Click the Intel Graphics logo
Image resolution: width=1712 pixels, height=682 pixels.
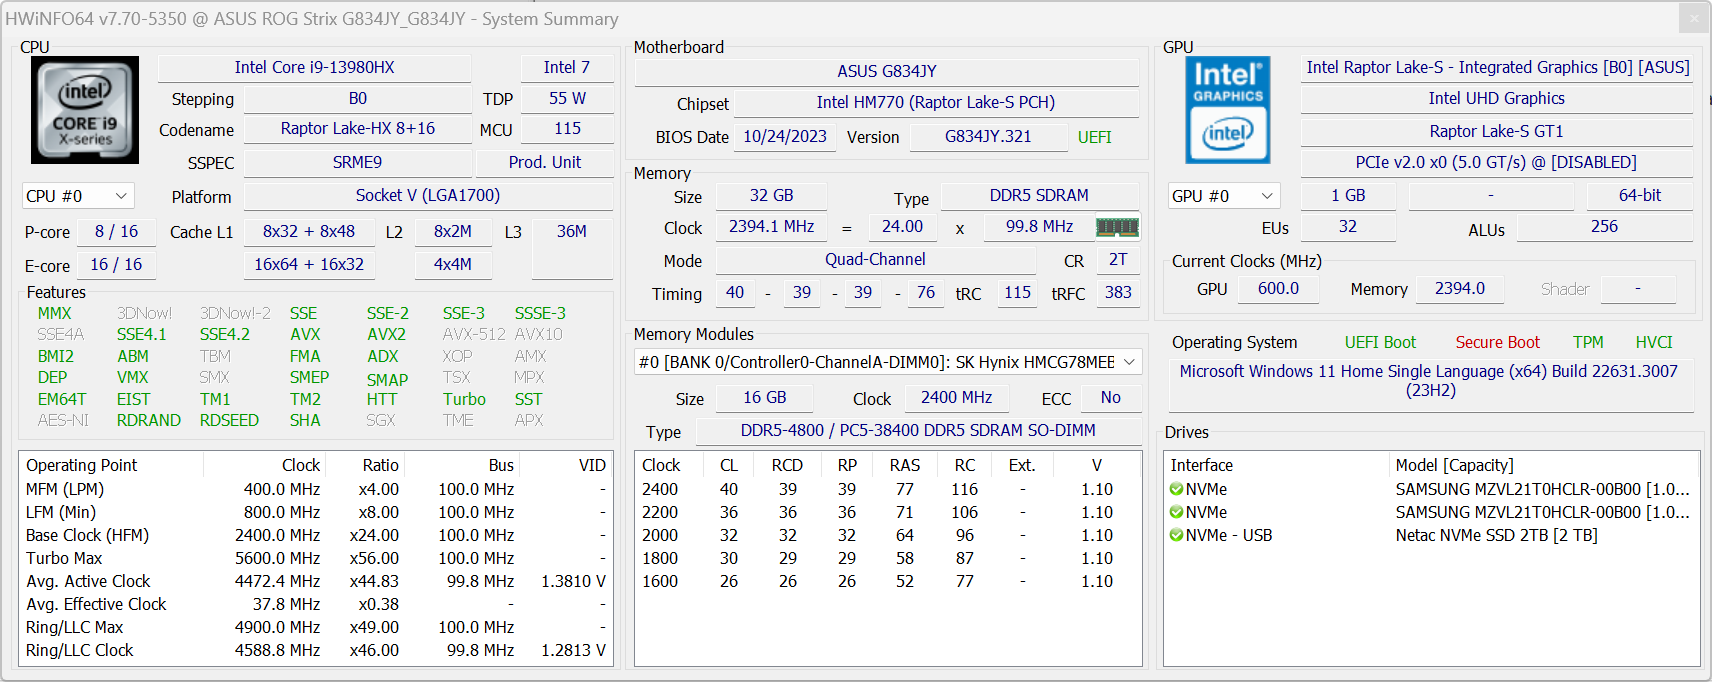1227,110
